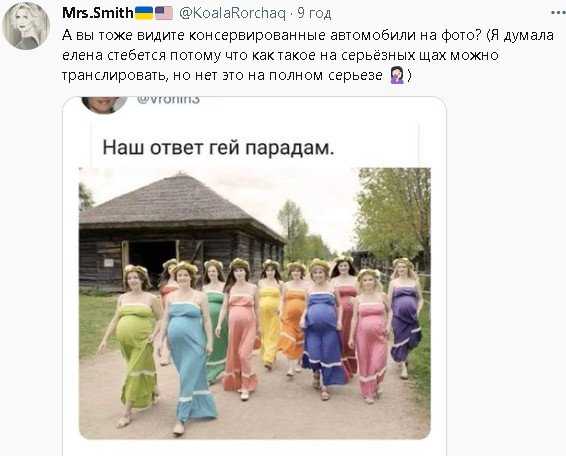Click the facepalm emoji ending the tweet
Screen dimensions: 566x456
397,75
